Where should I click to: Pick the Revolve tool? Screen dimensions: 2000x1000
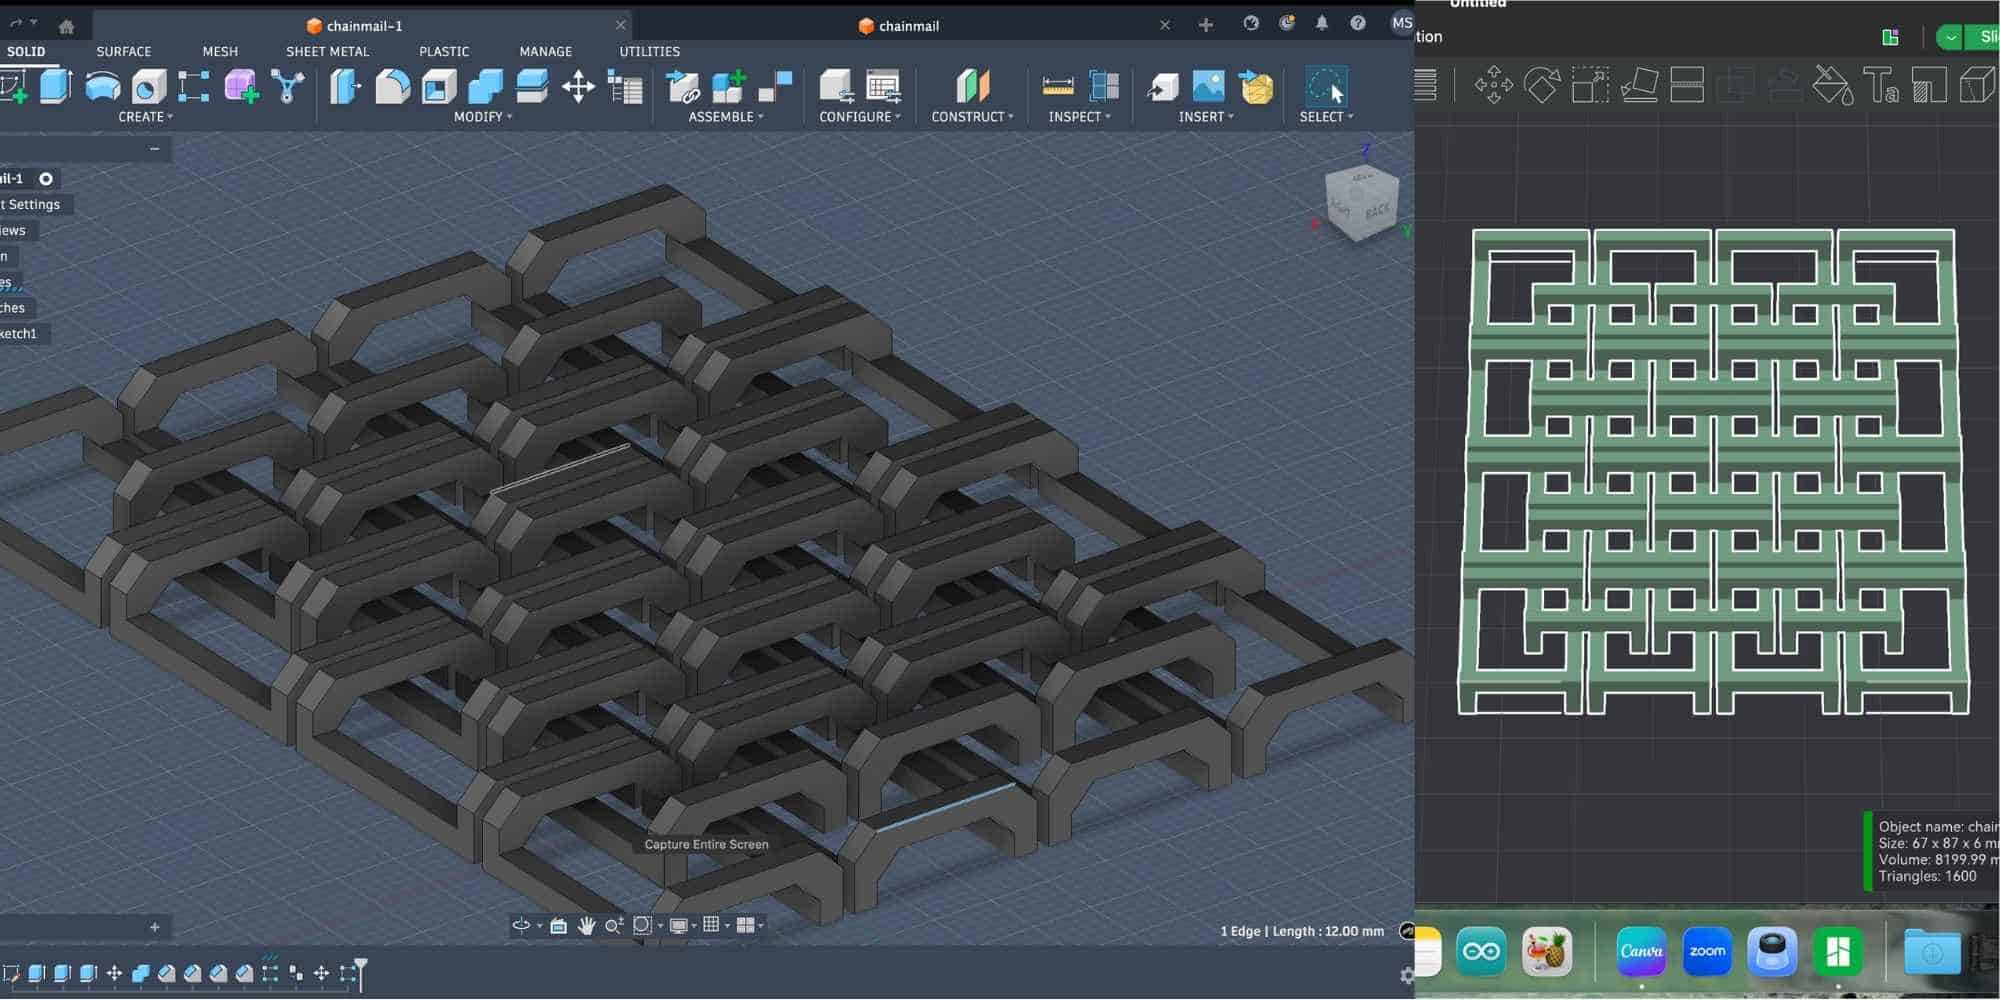[102, 87]
